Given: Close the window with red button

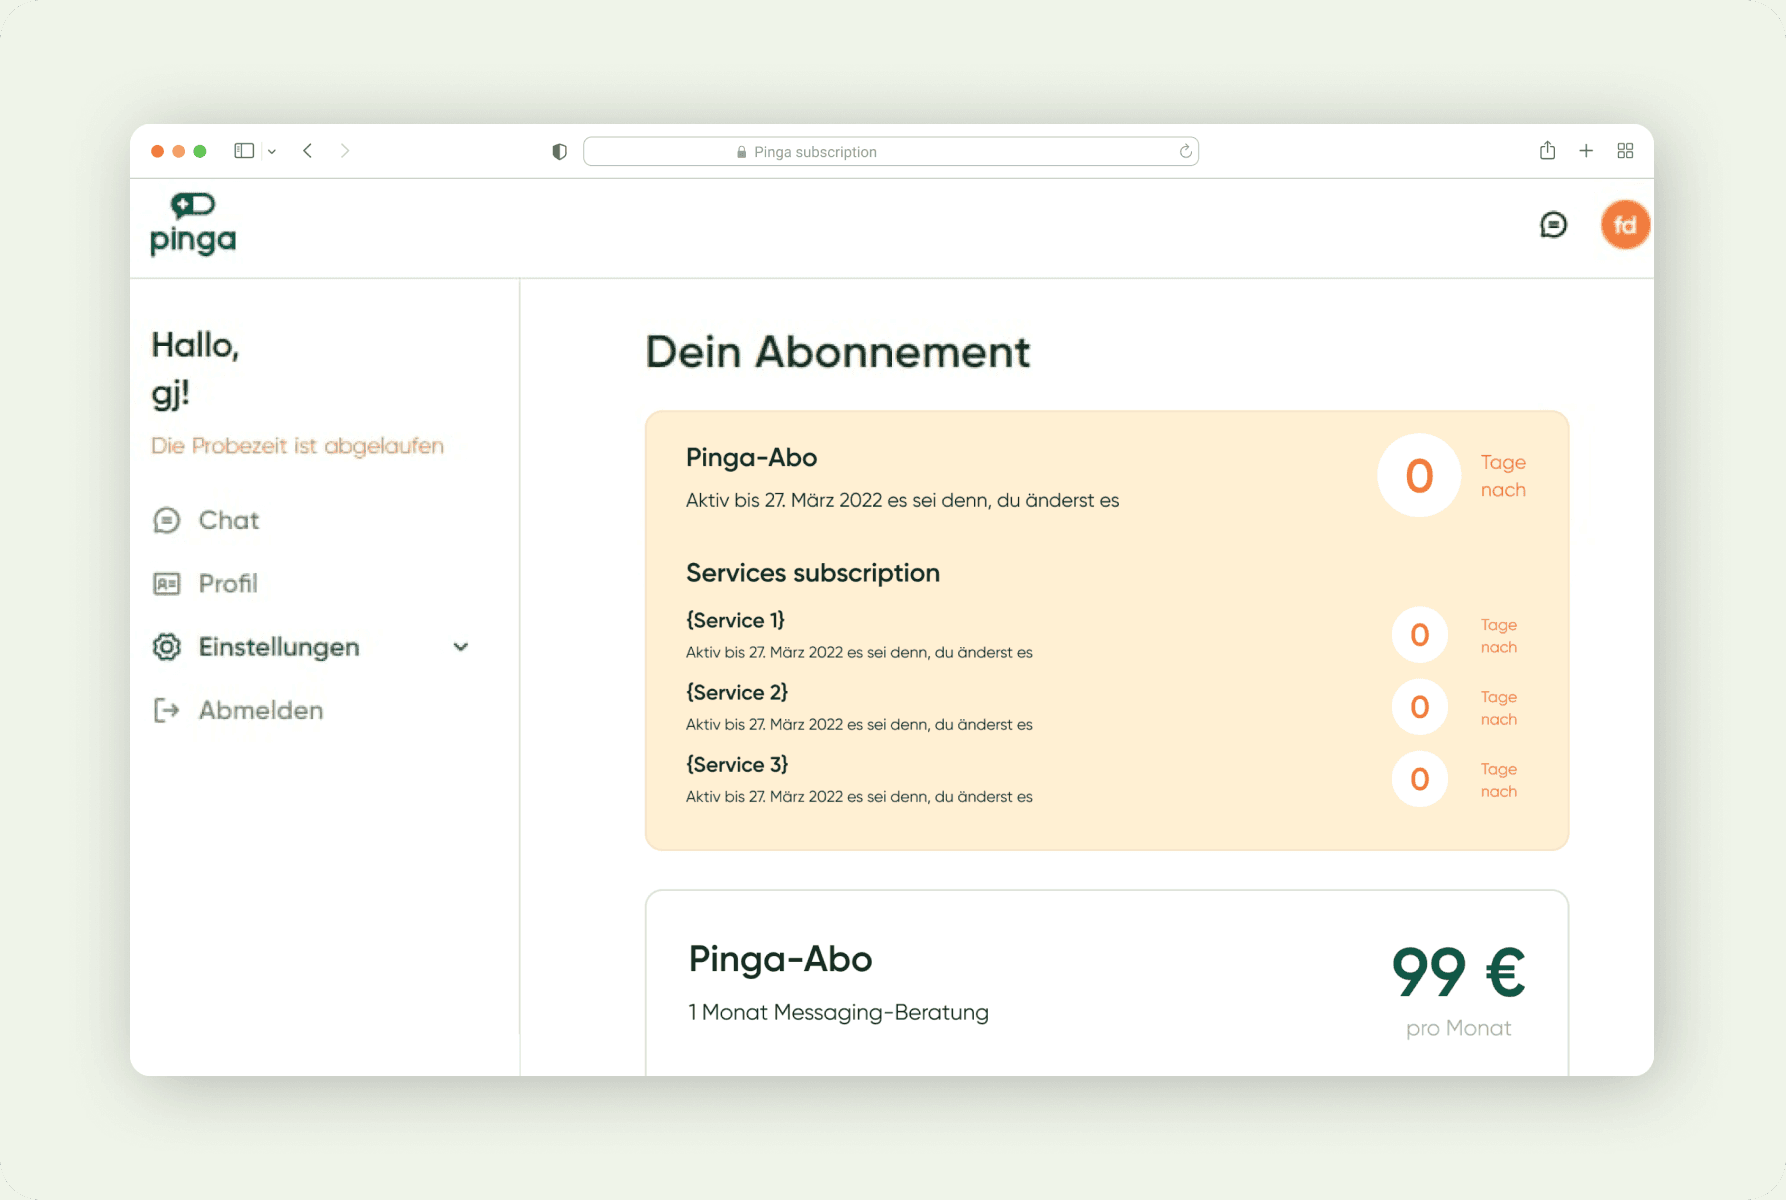Looking at the screenshot, I should pos(157,151).
